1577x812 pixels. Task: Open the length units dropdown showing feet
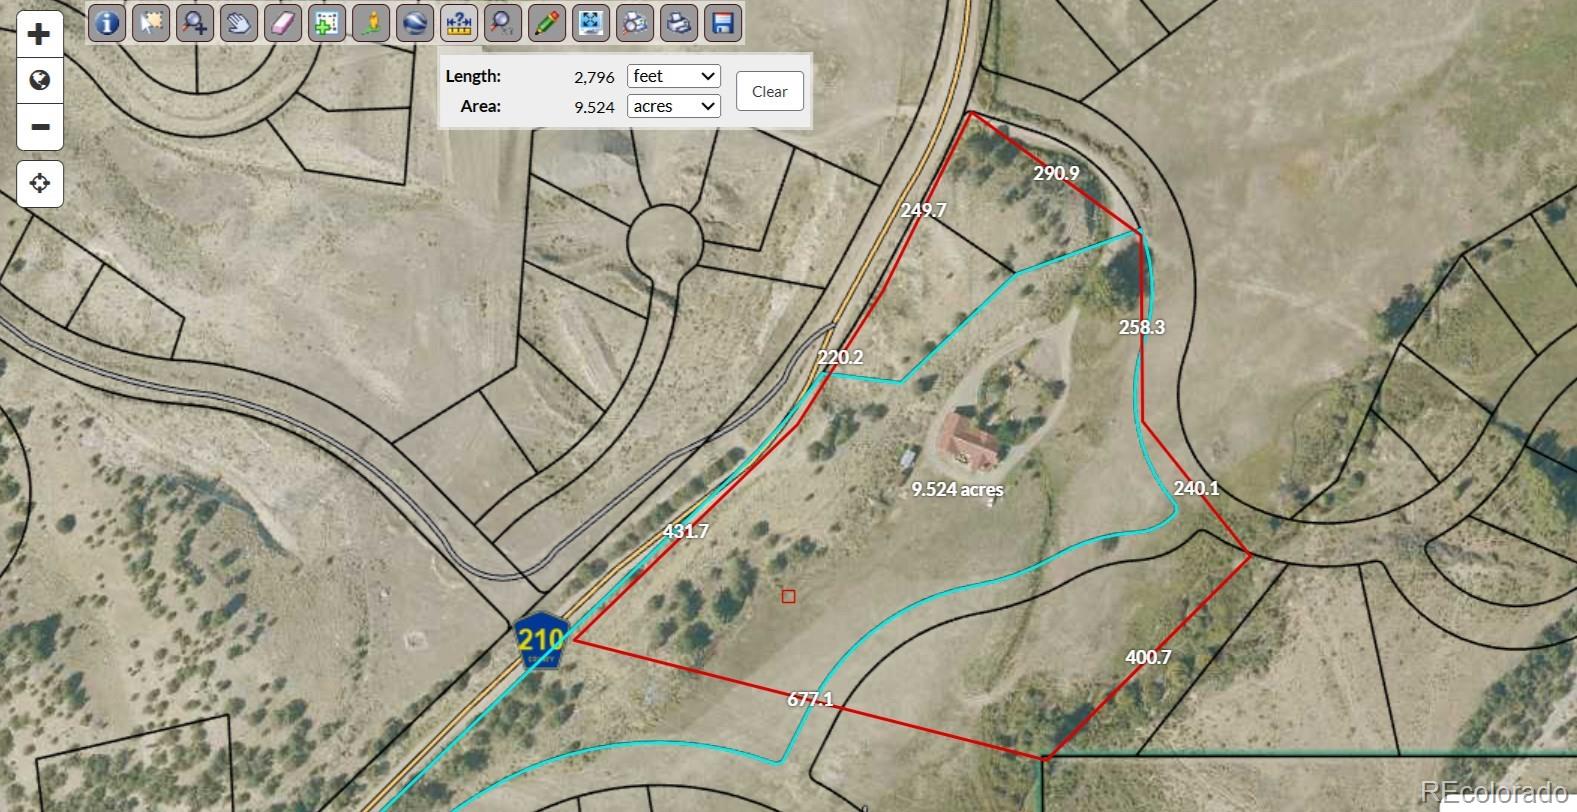click(x=674, y=76)
